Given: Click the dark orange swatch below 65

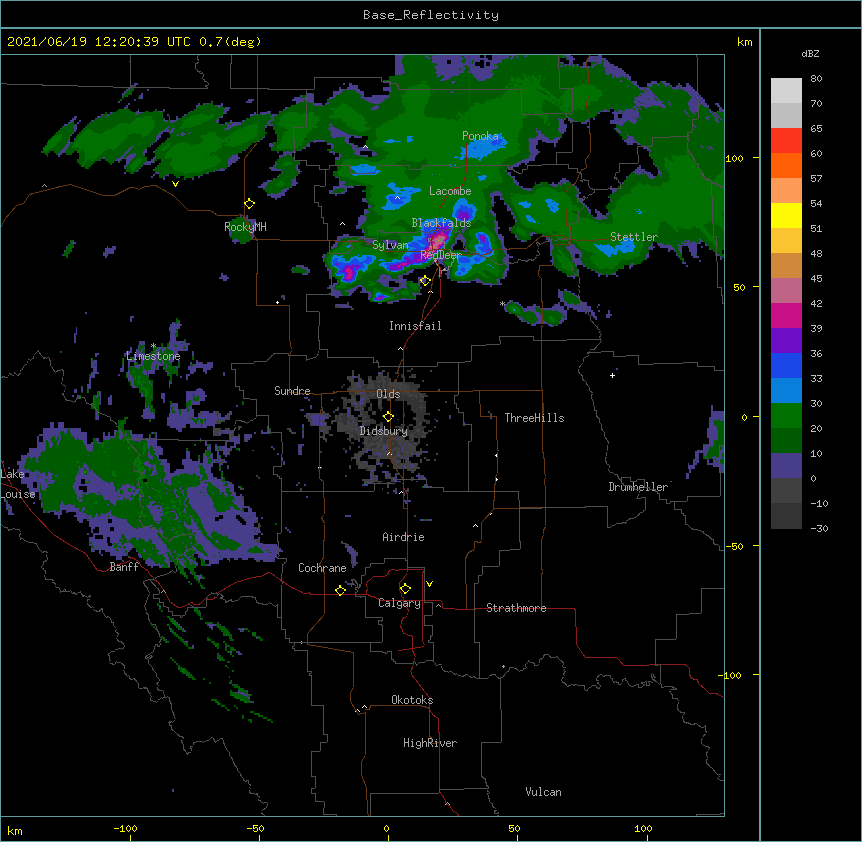Looking at the screenshot, I should point(786,165).
